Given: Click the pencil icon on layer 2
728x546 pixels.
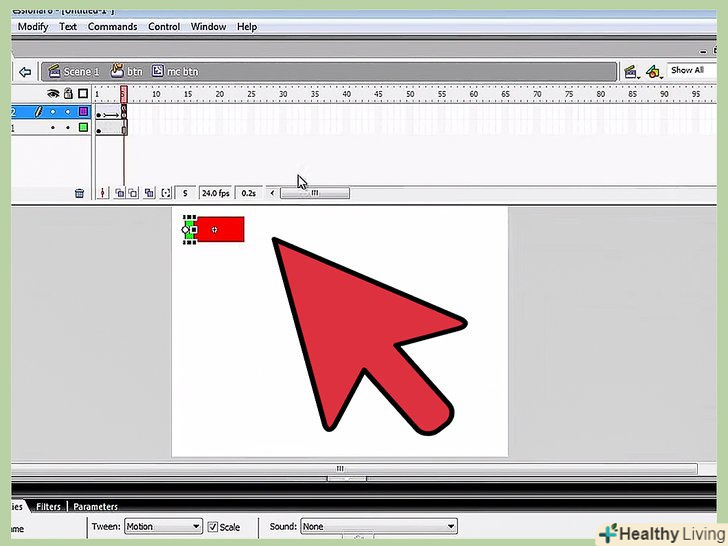Looking at the screenshot, I should click(39, 111).
